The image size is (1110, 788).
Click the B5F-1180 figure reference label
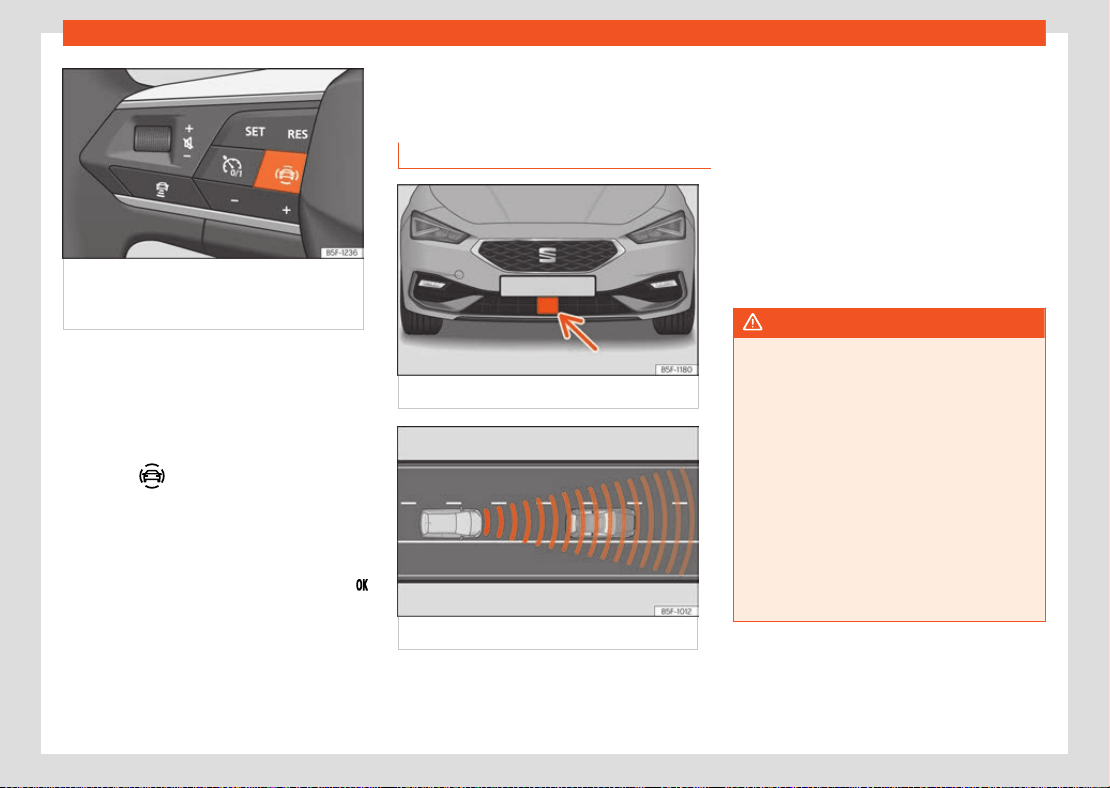pos(676,370)
